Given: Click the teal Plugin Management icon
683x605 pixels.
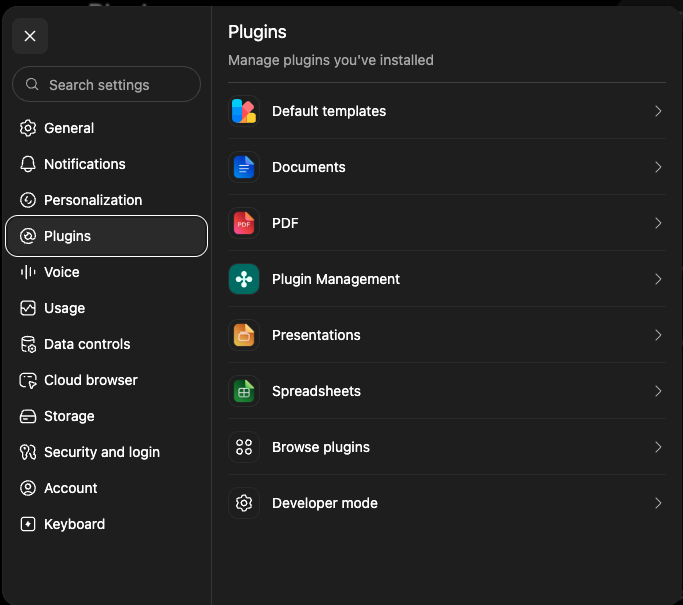Looking at the screenshot, I should [x=244, y=279].
